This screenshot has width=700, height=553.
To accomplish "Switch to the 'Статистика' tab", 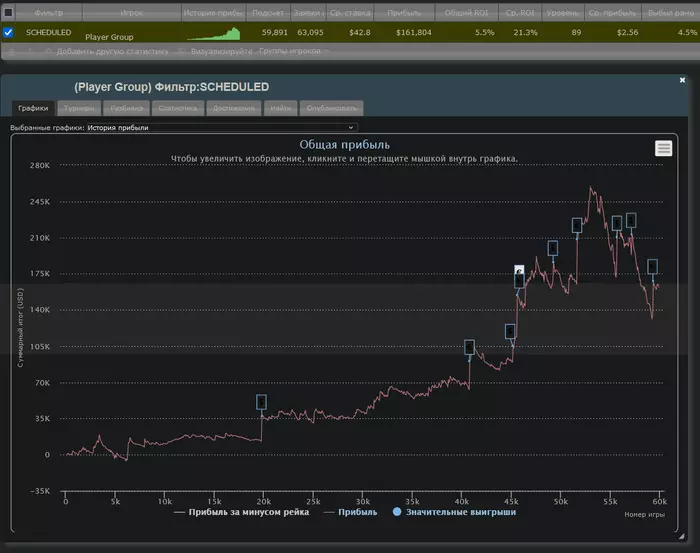I will (x=179, y=108).
